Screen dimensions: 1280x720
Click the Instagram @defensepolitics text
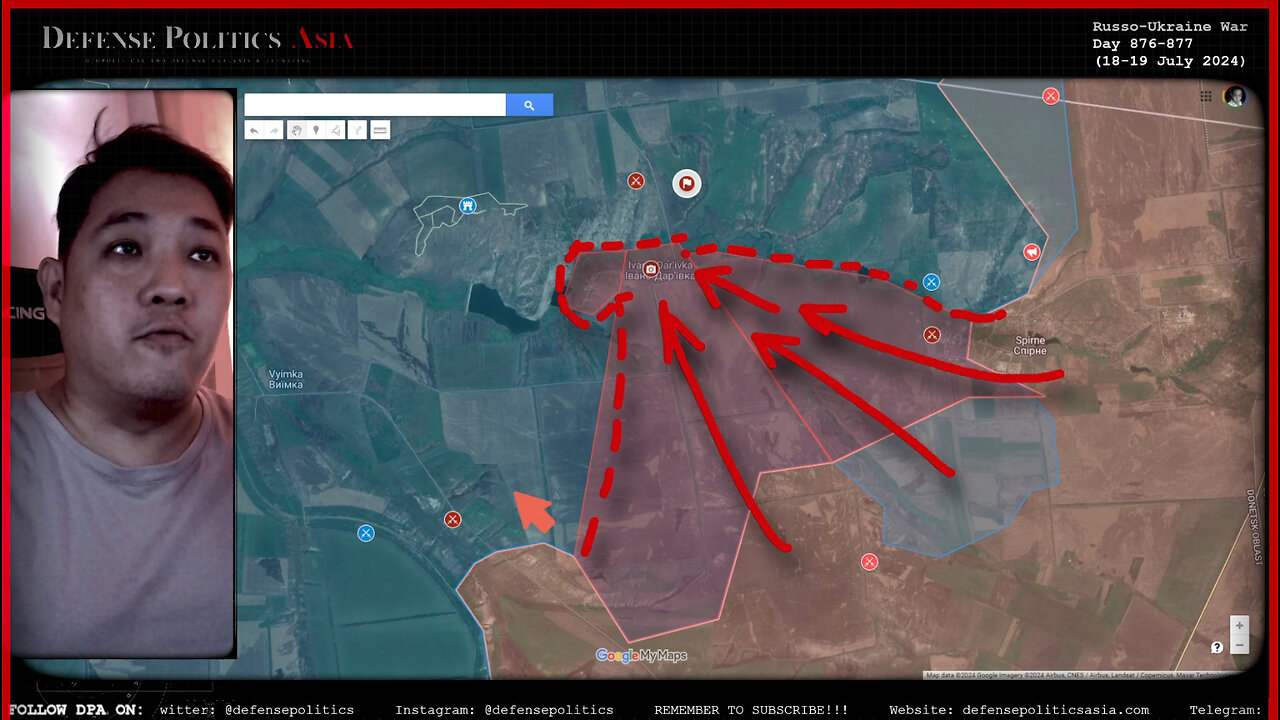[x=504, y=710]
